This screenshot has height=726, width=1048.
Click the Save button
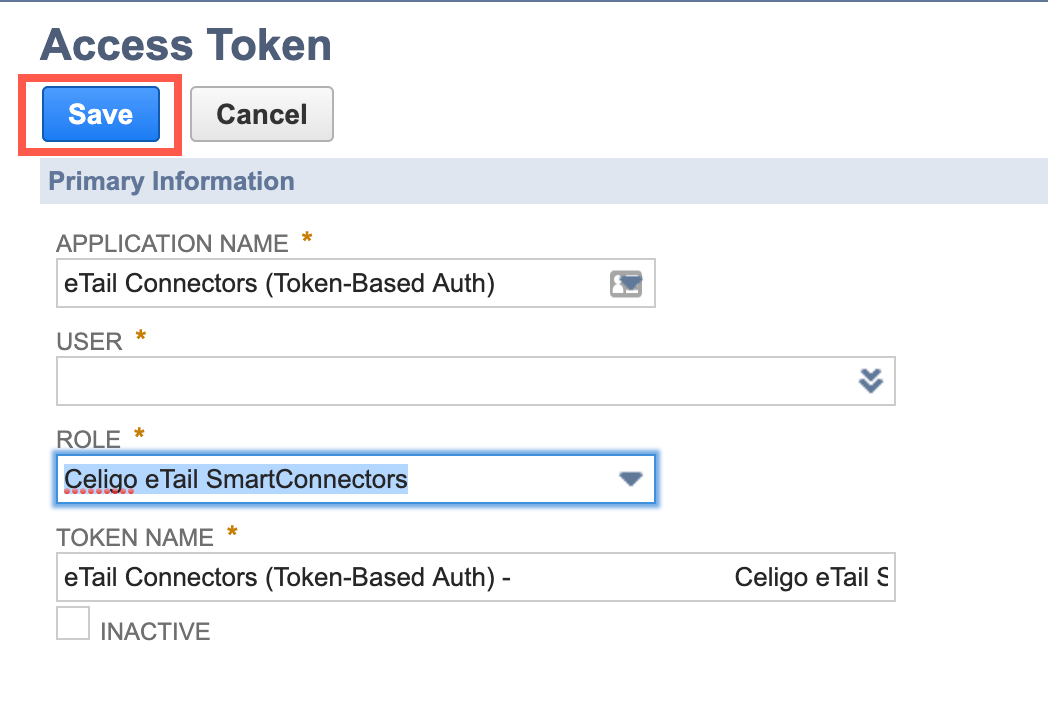(x=99, y=114)
